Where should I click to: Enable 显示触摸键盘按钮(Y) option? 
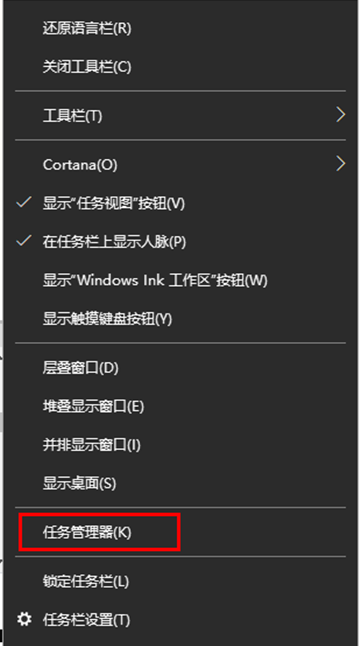tap(180, 319)
